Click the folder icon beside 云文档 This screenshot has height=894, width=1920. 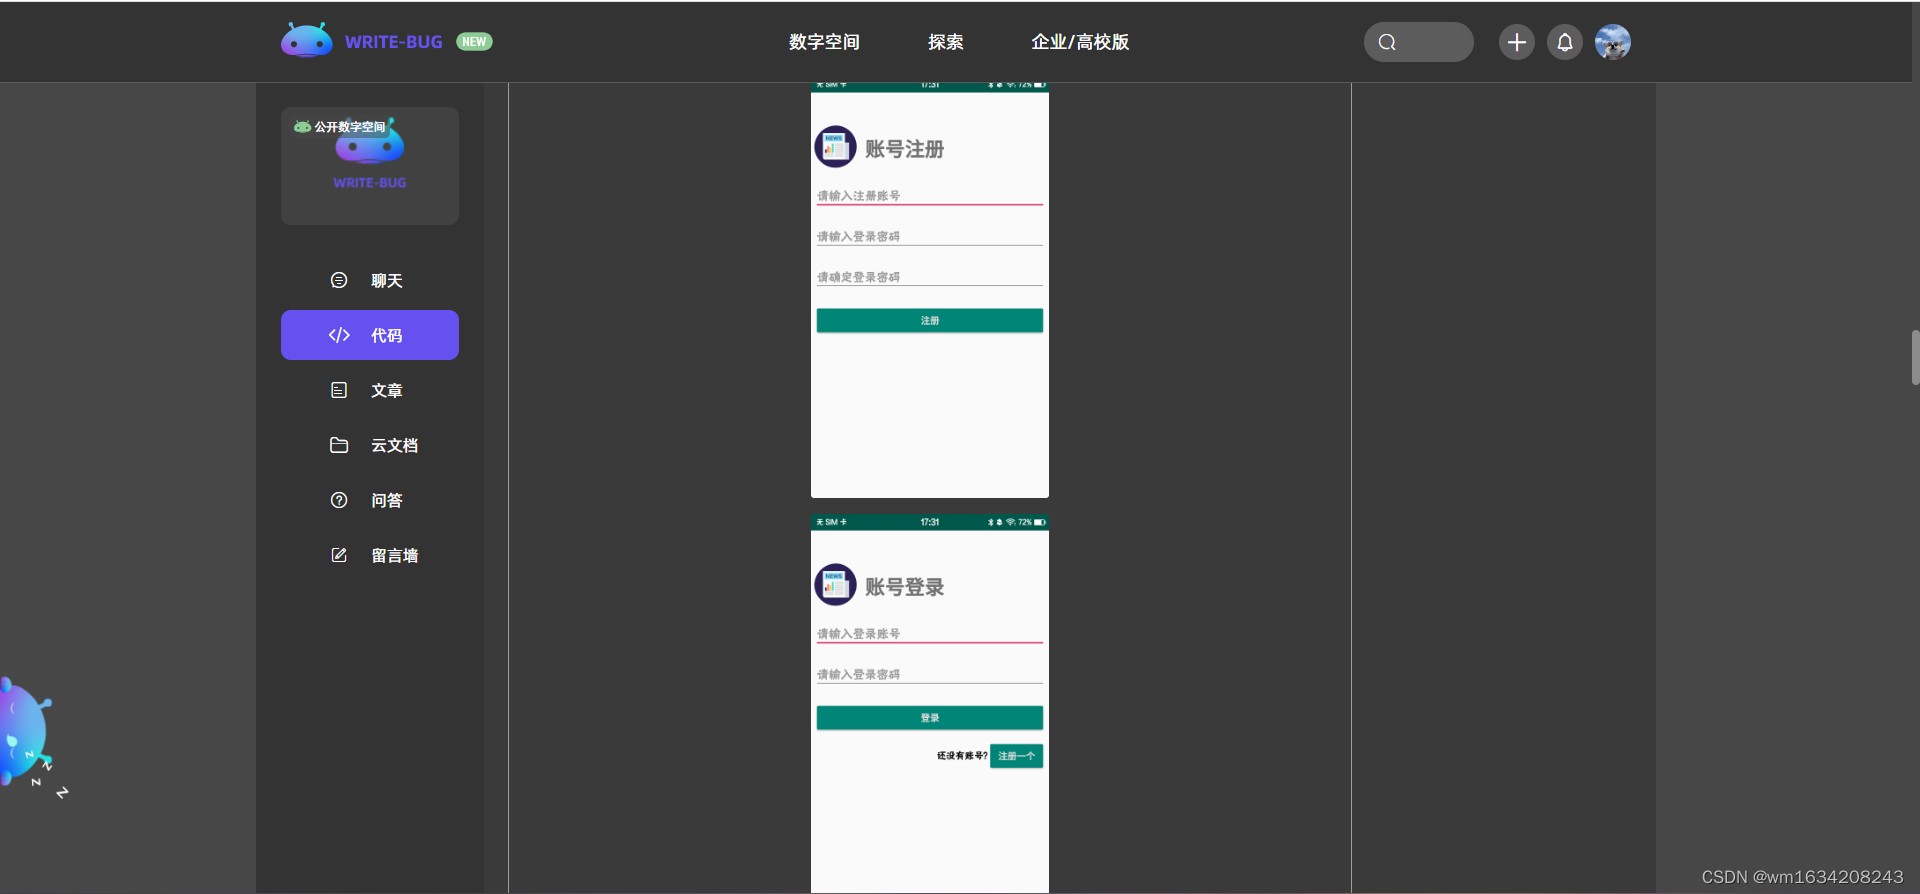coord(339,445)
